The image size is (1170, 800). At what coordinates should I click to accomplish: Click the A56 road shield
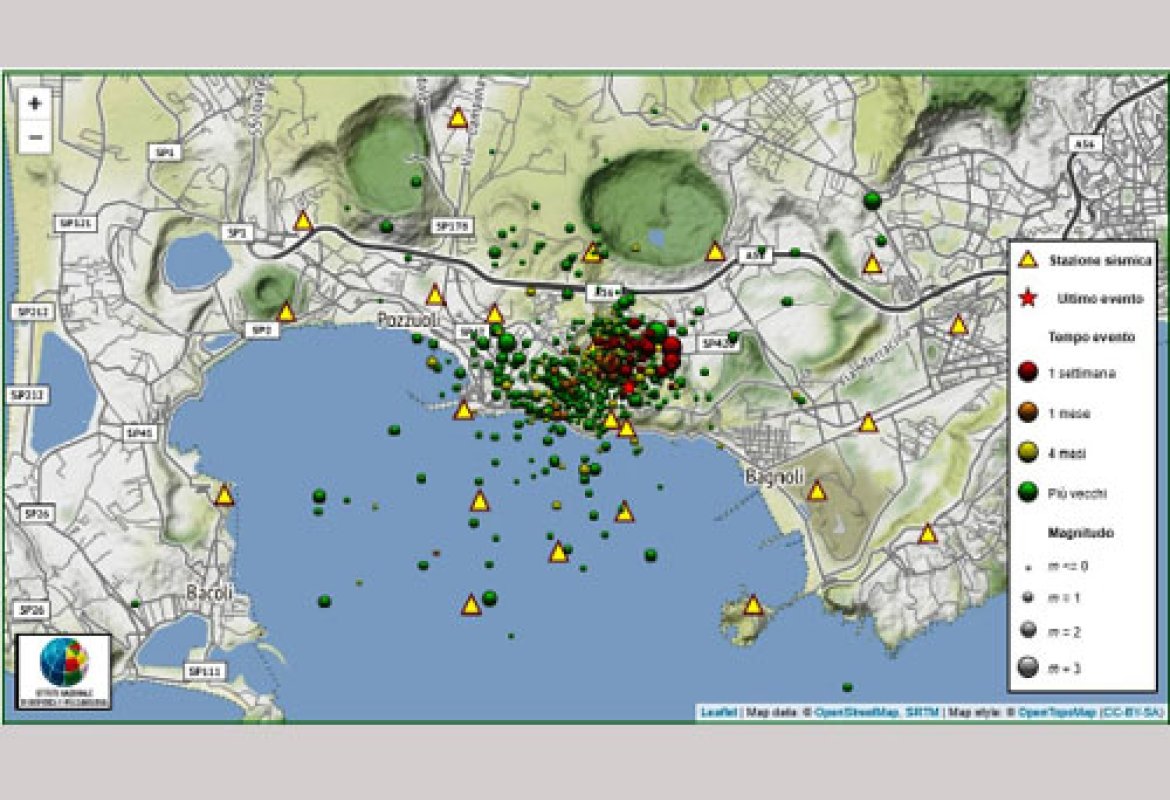click(1085, 143)
